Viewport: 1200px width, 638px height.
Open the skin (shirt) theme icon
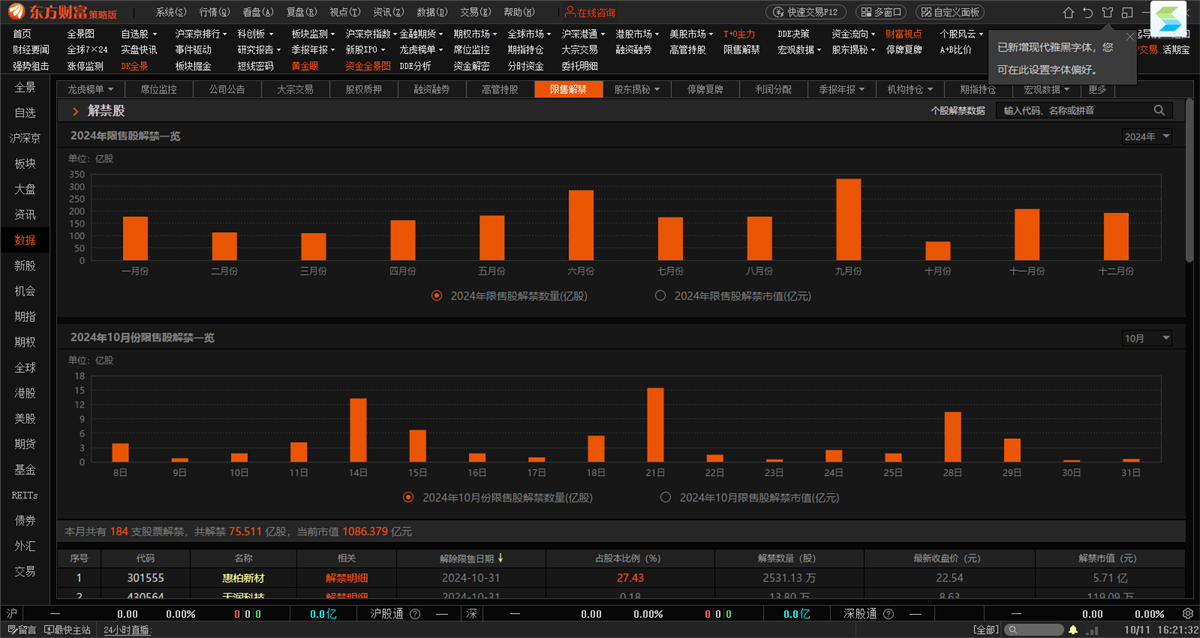pyautogui.click(x=1107, y=12)
